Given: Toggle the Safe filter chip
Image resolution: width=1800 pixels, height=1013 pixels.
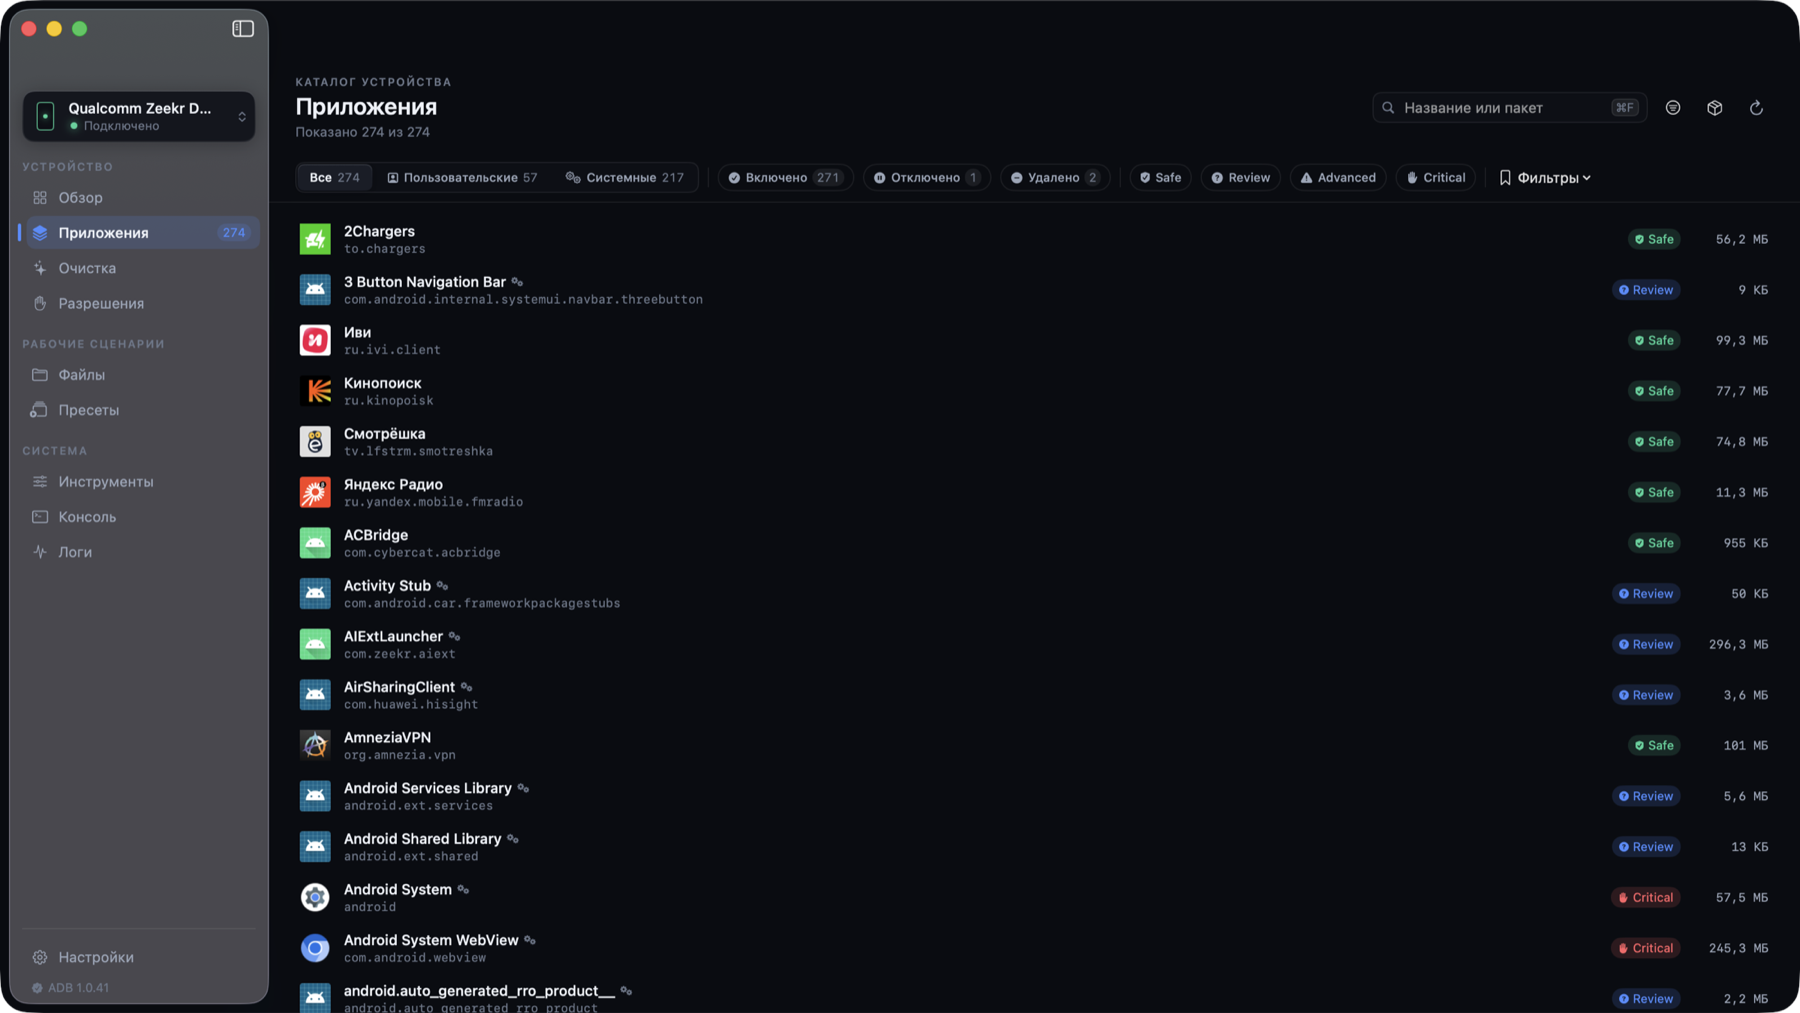Looking at the screenshot, I should pos(1161,178).
